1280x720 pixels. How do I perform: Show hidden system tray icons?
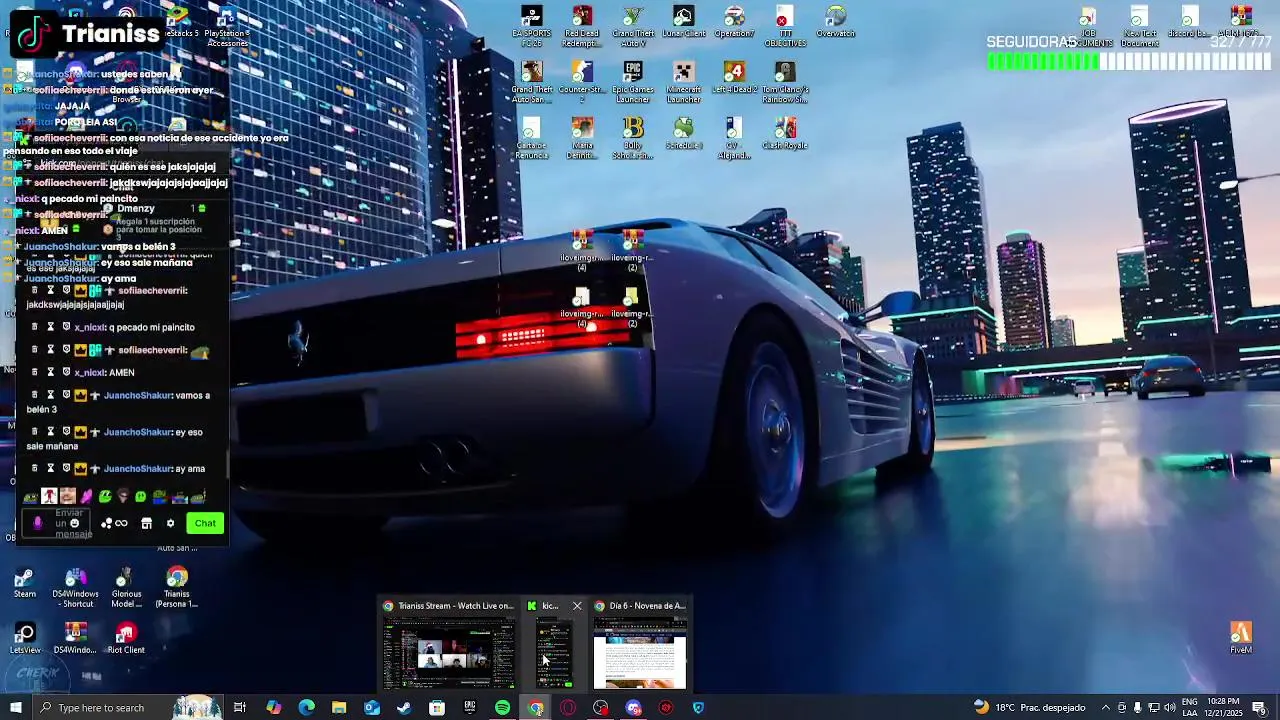click(1105, 708)
